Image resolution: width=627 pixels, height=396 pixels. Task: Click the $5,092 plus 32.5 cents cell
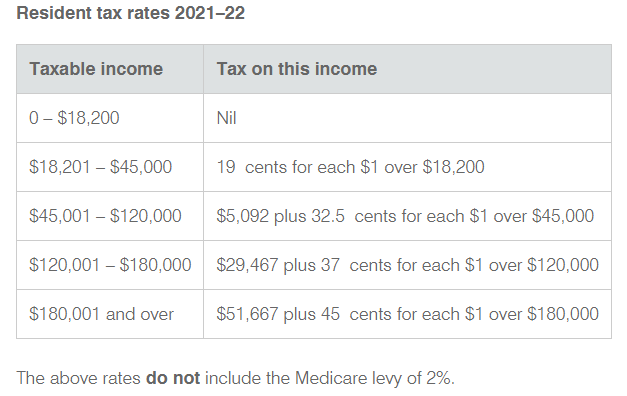pos(407,216)
